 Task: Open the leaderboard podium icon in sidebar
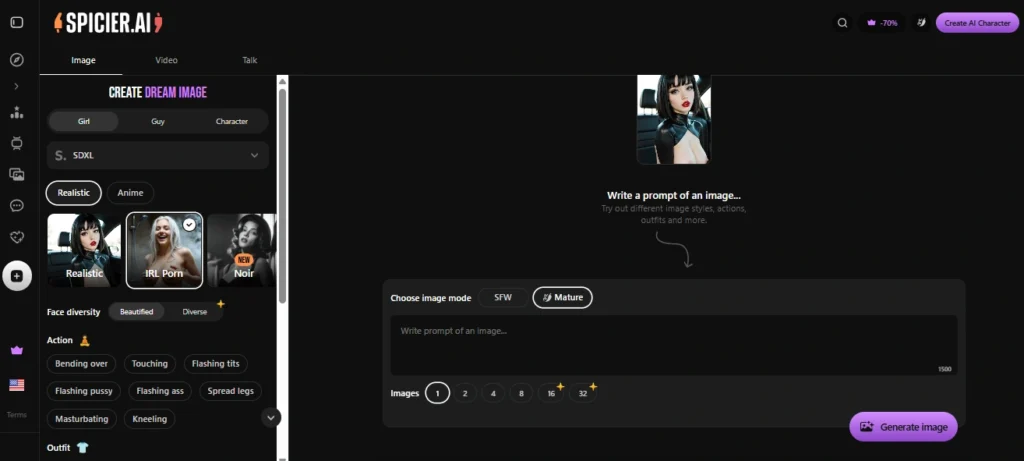coord(17,112)
